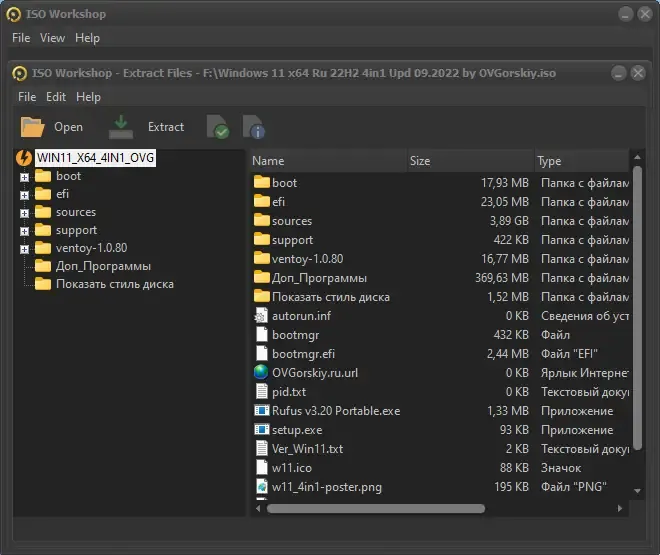This screenshot has width=660, height=555.
Task: Select the ventoy-1.0.80 label in tree
Action: pyautogui.click(x=92, y=248)
